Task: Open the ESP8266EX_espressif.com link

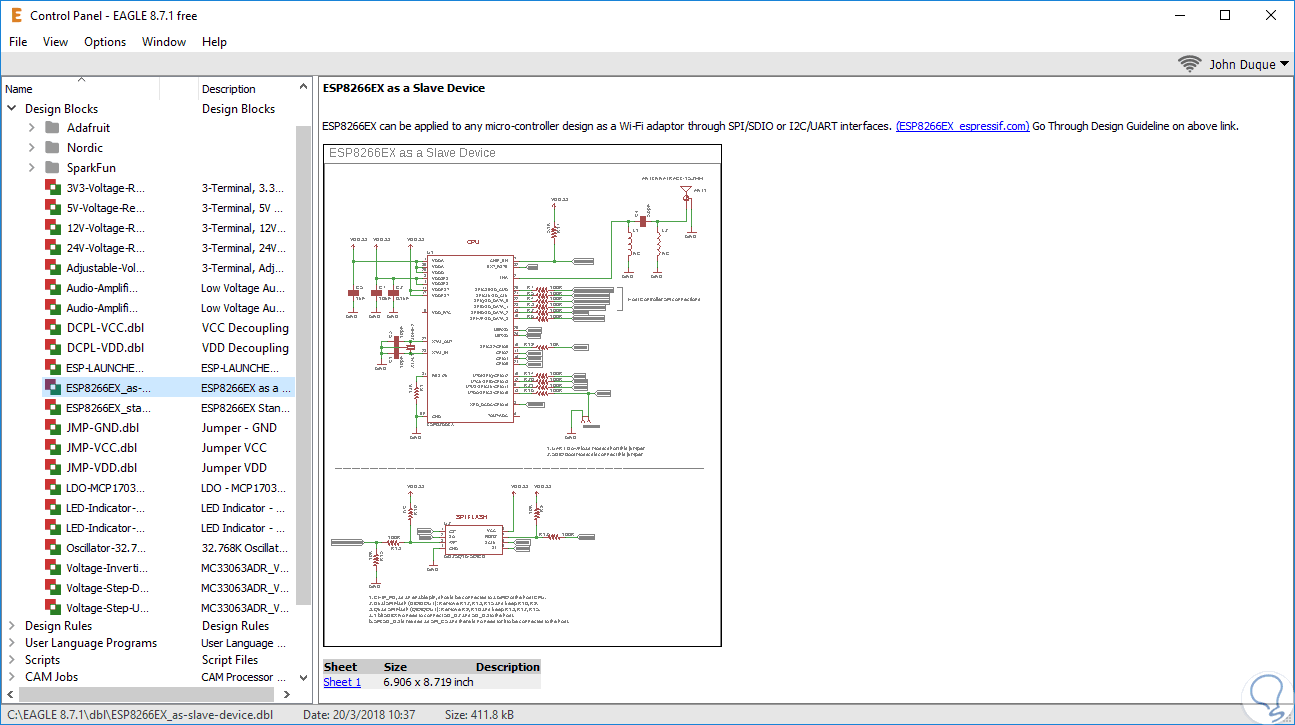Action: coord(962,126)
